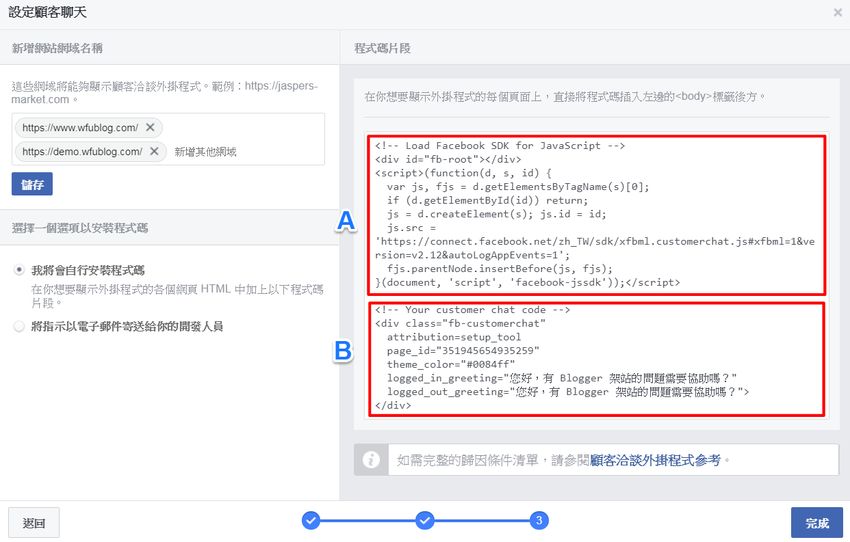The width and height of the screenshot is (850, 542).
Task: Click the logged_in_greeting code line
Action: 562,378
